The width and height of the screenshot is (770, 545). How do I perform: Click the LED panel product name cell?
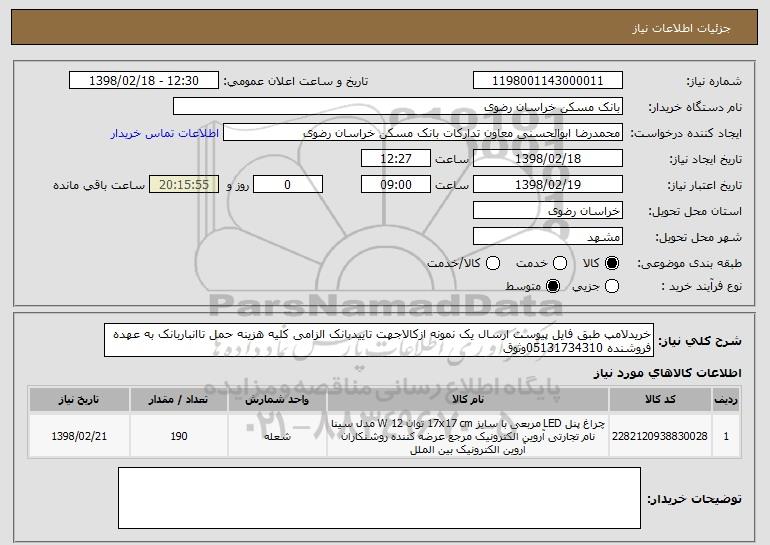468,436
